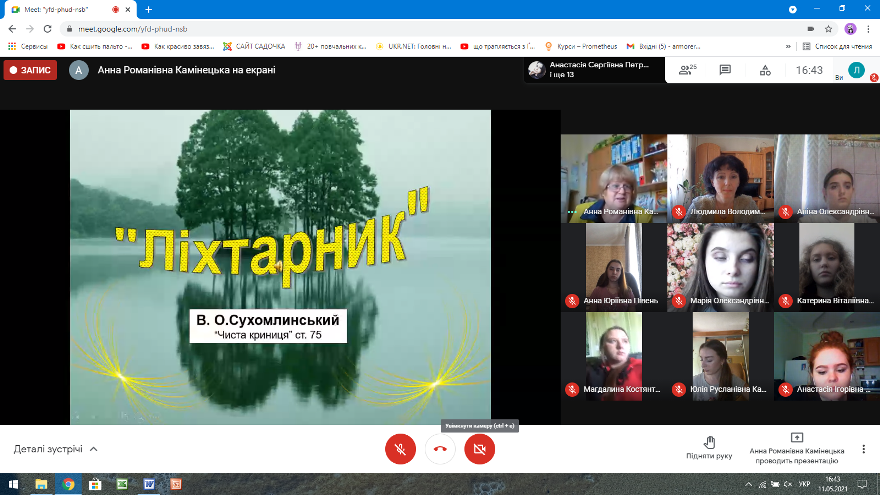Open the network icon in system tray
Image resolution: width=880 pixels, height=495 pixels.
point(762,484)
